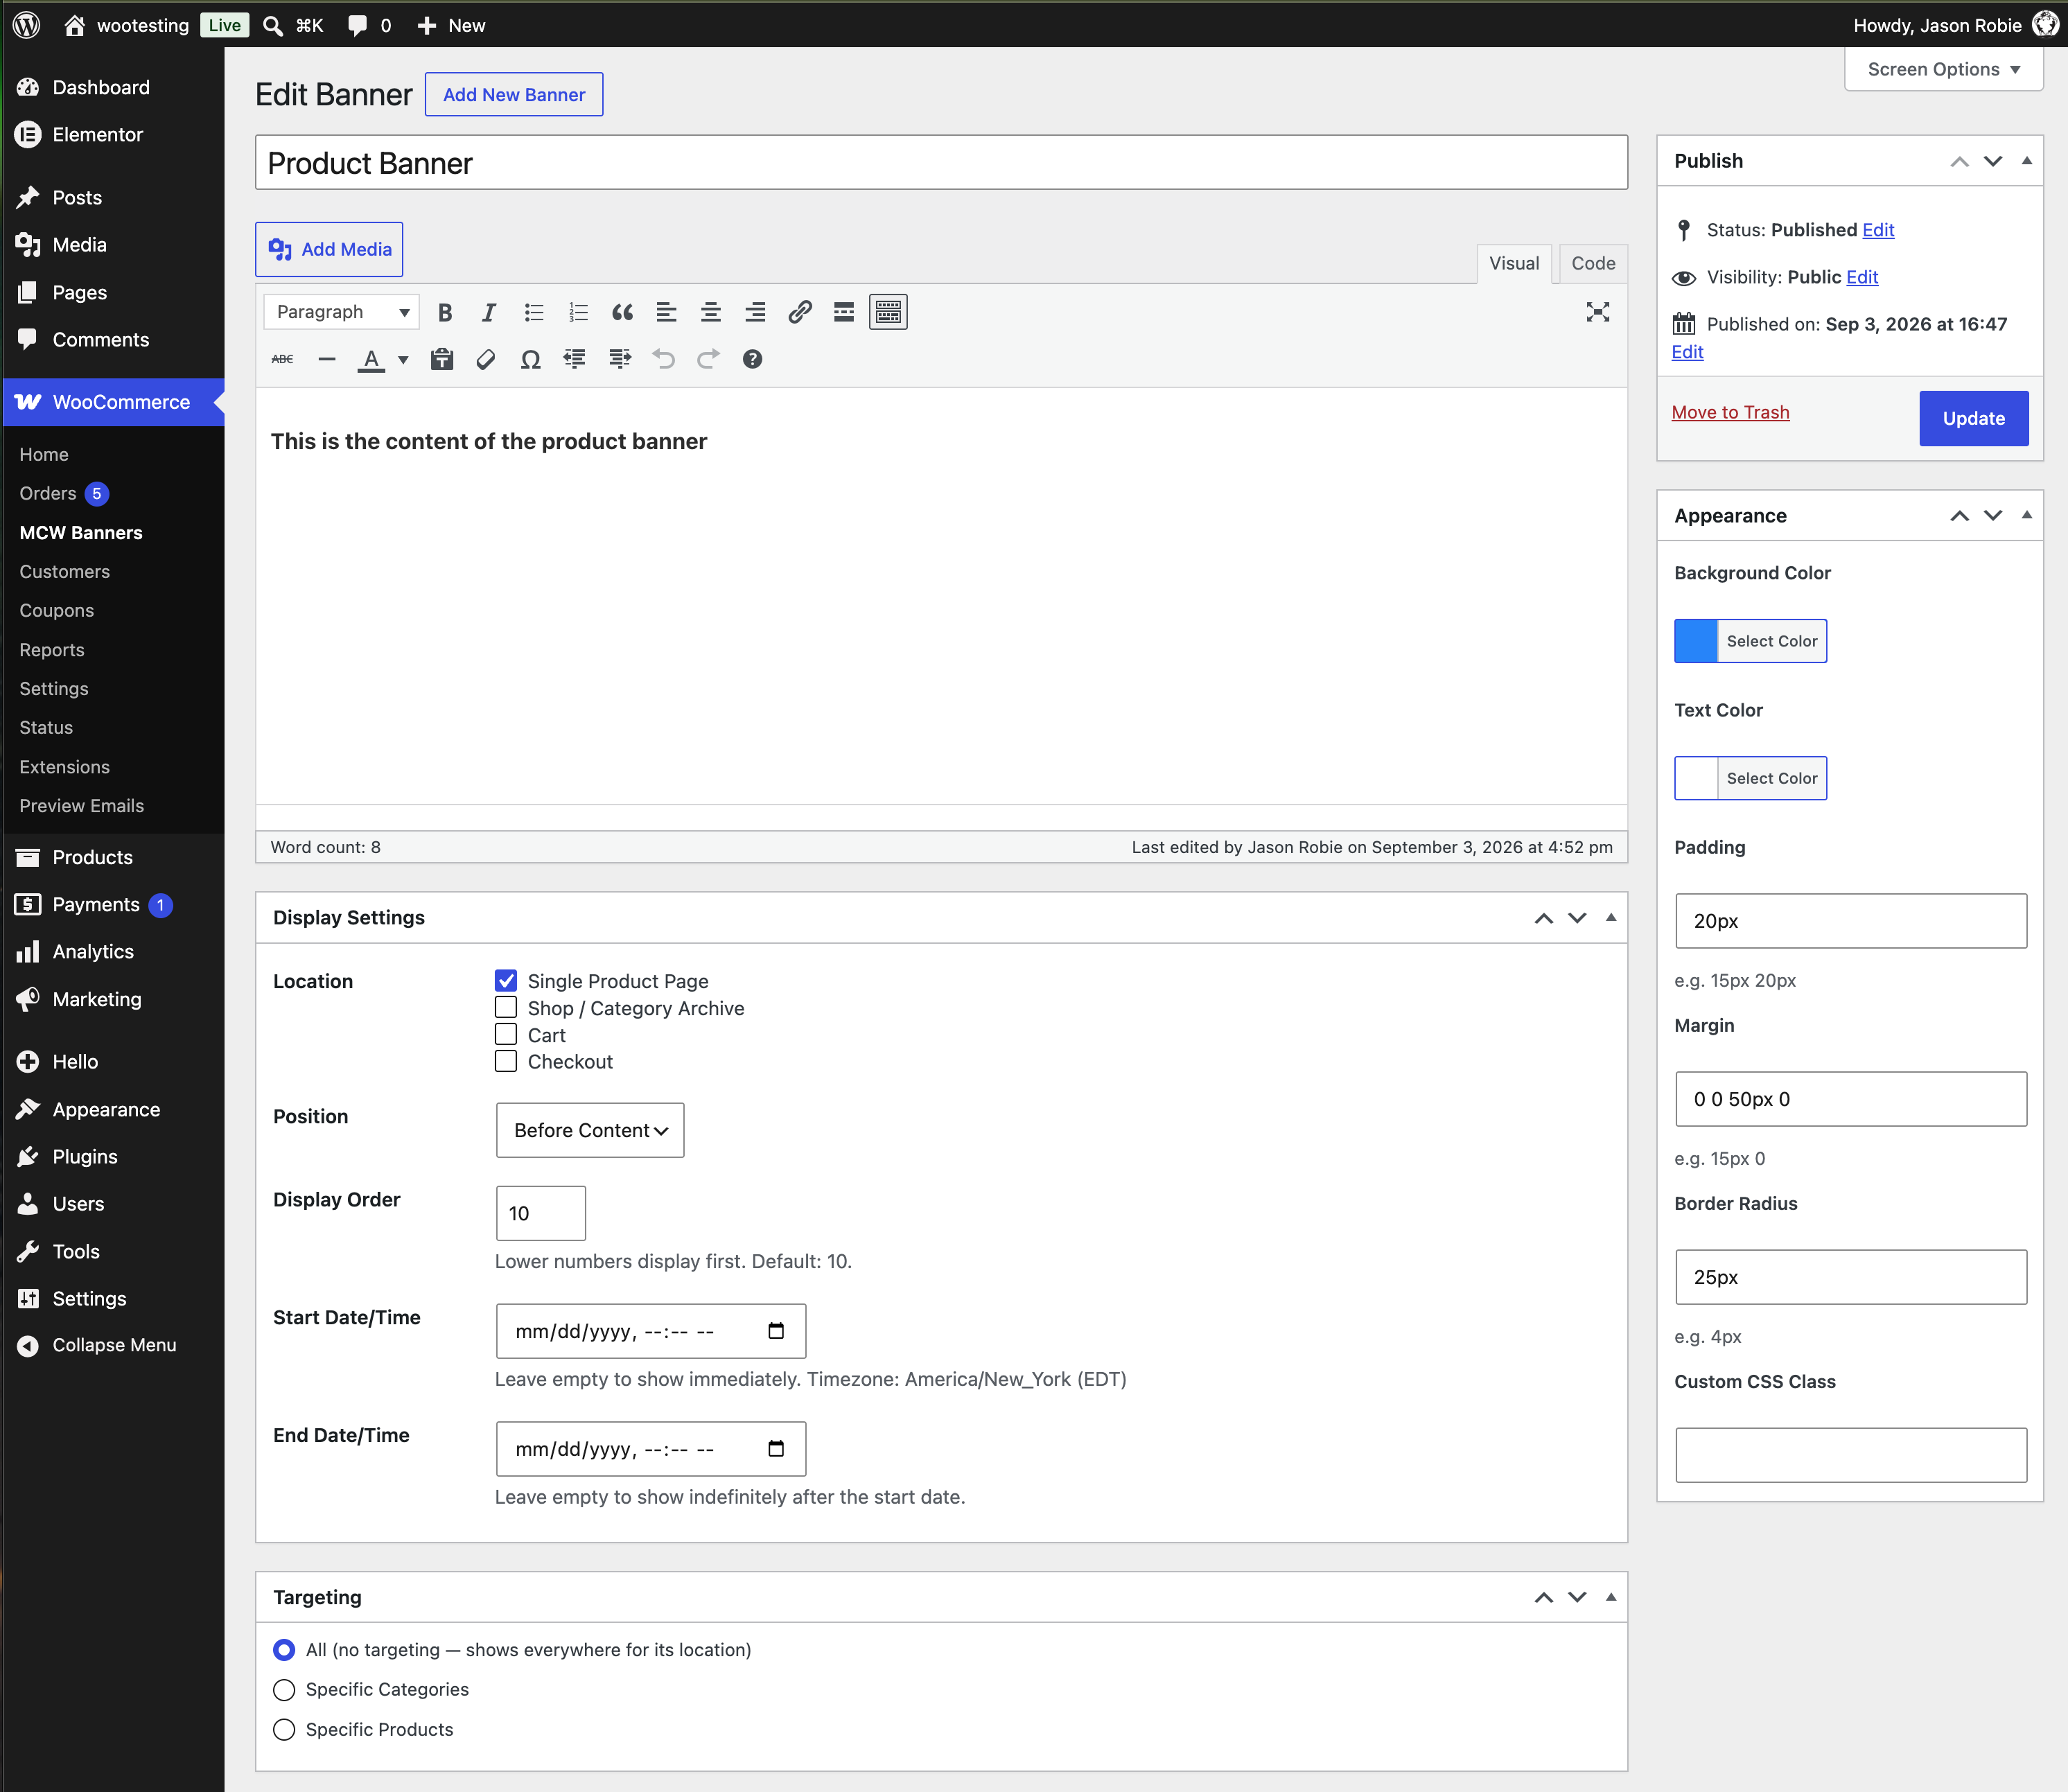
Task: Apply italic formatting
Action: point(489,312)
